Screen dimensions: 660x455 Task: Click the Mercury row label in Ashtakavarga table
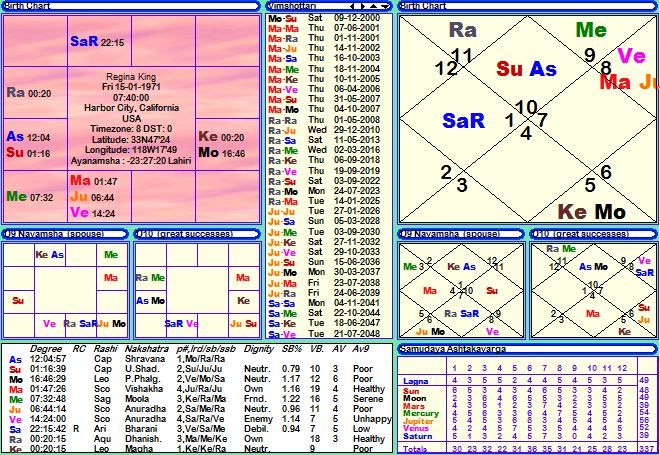pos(420,413)
